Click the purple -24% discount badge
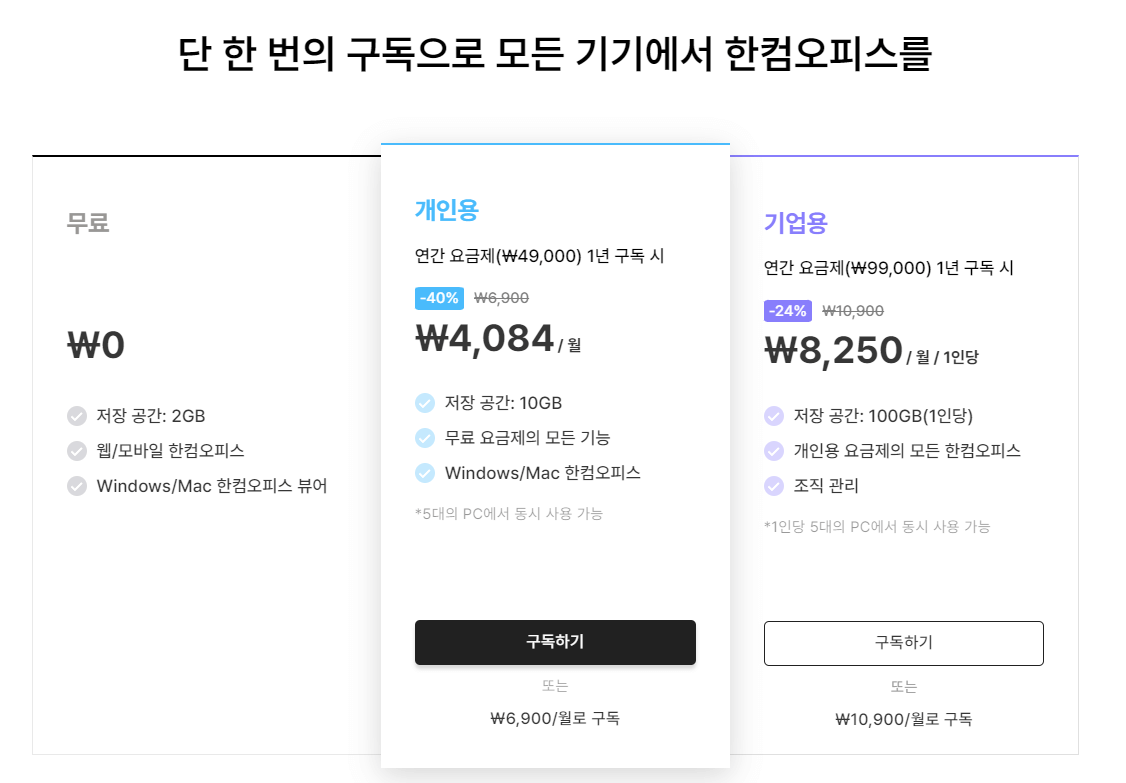 coord(786,311)
